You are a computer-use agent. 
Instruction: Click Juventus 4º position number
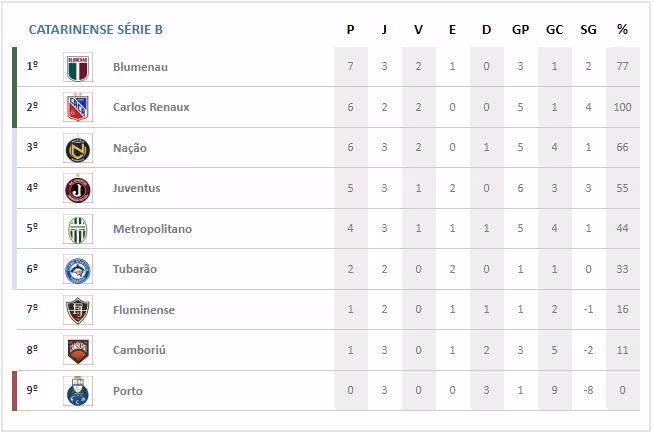pyautogui.click(x=32, y=188)
